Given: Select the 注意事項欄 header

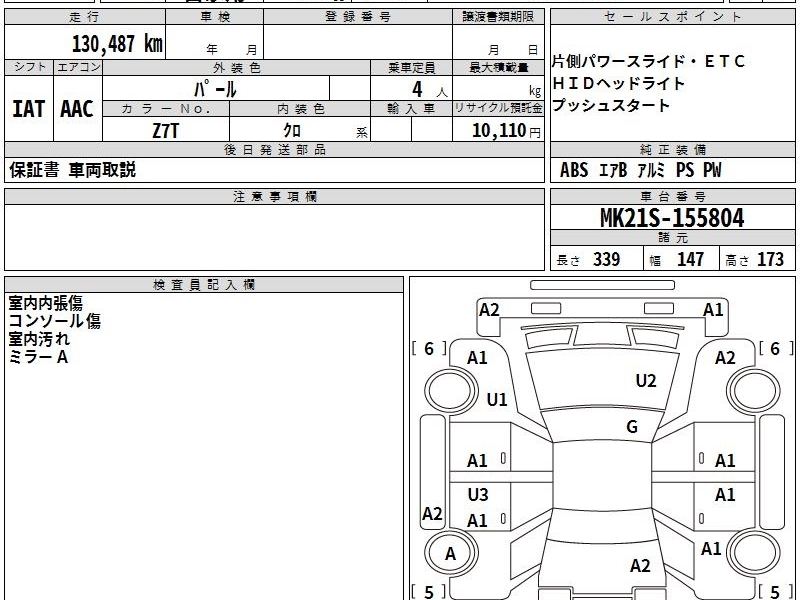Looking at the screenshot, I should 274,196.
